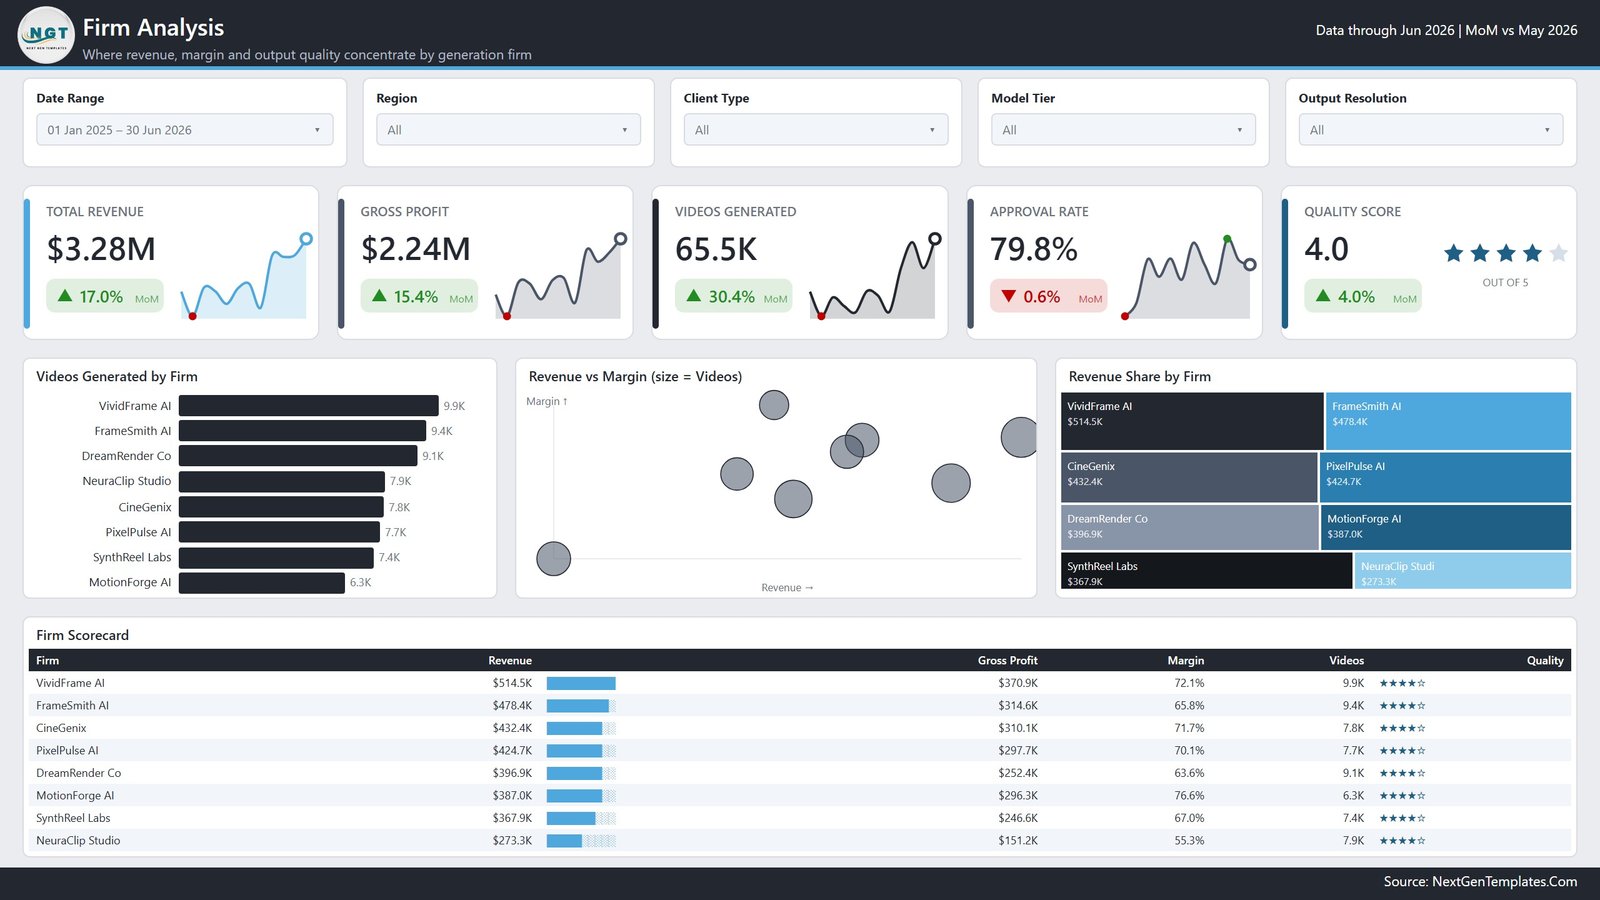Screen dimensions: 1600x900
Task: Click the green up arrow in Gross Profit
Action: point(379,296)
